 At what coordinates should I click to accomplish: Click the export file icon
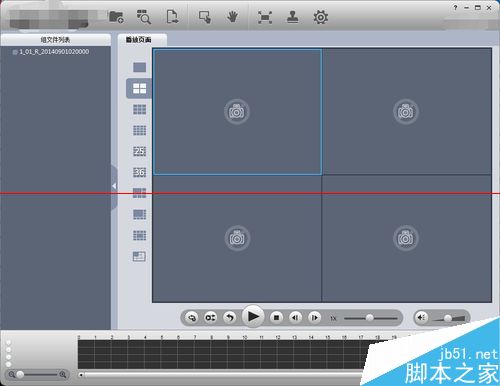tap(172, 17)
